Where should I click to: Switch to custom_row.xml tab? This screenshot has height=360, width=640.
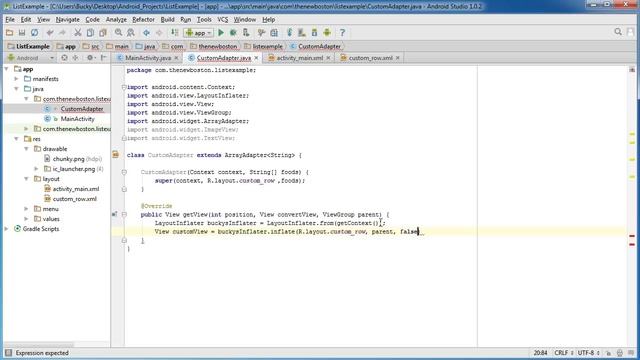point(370,58)
